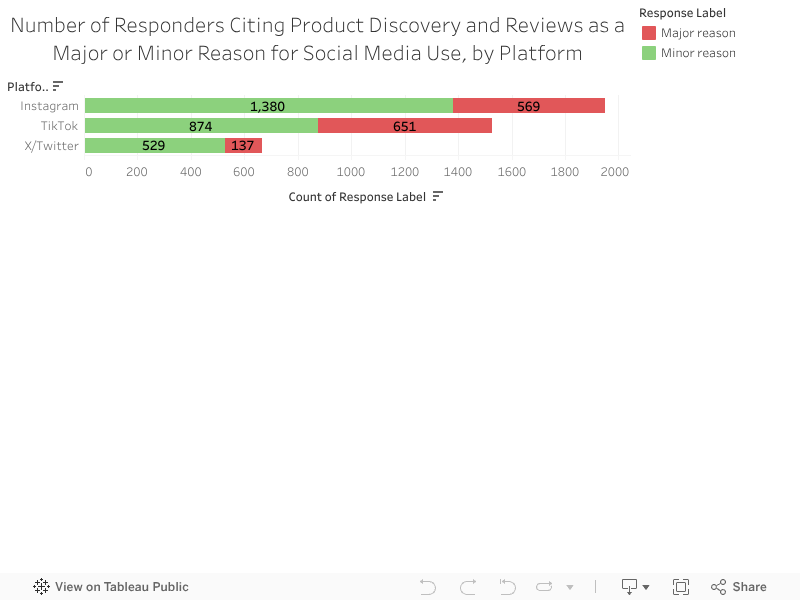Click the redo arrow icon in toolbar
Viewport: 800px width, 600px height.
pyautogui.click(x=468, y=587)
